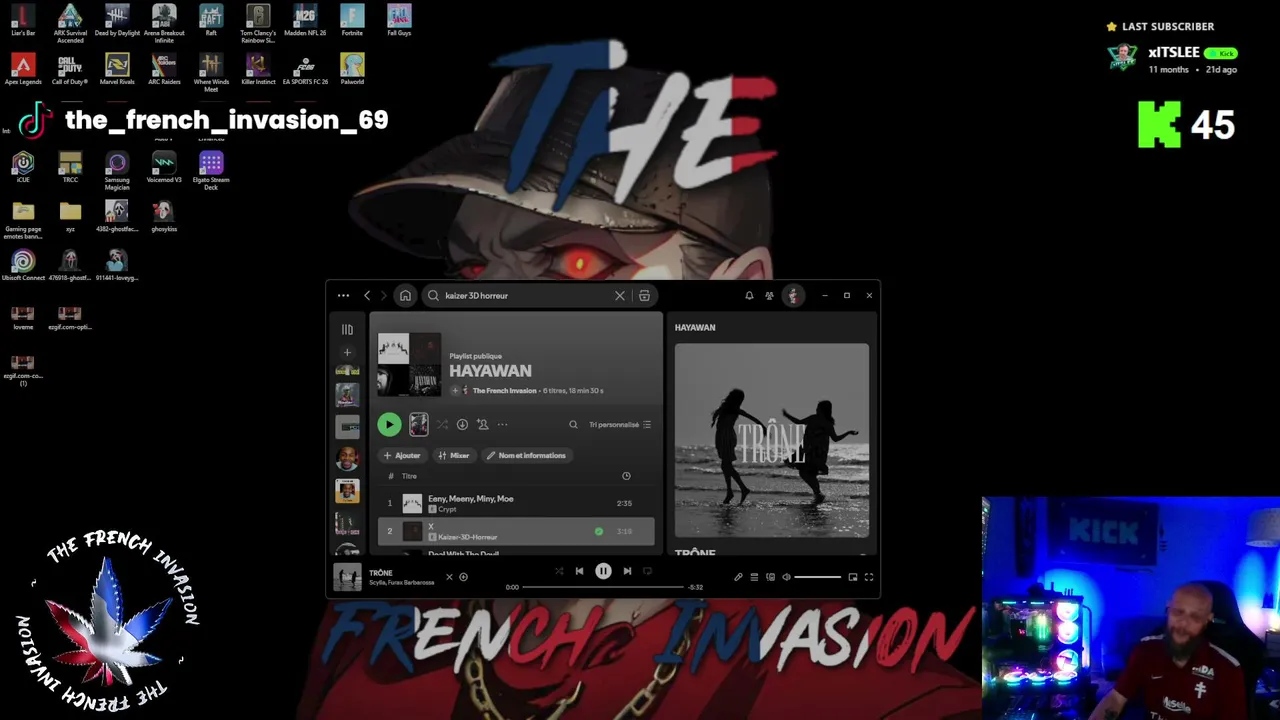Open the Ubisoft Connect desktop shortcut
The width and height of the screenshot is (1280, 720).
[23, 265]
